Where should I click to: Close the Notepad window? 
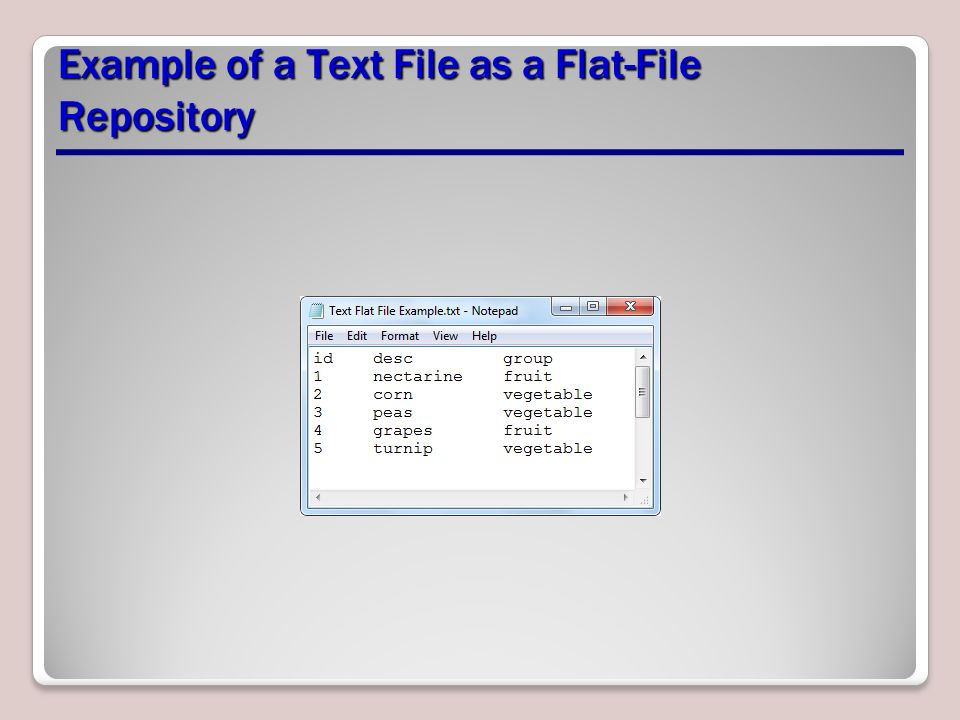point(630,306)
